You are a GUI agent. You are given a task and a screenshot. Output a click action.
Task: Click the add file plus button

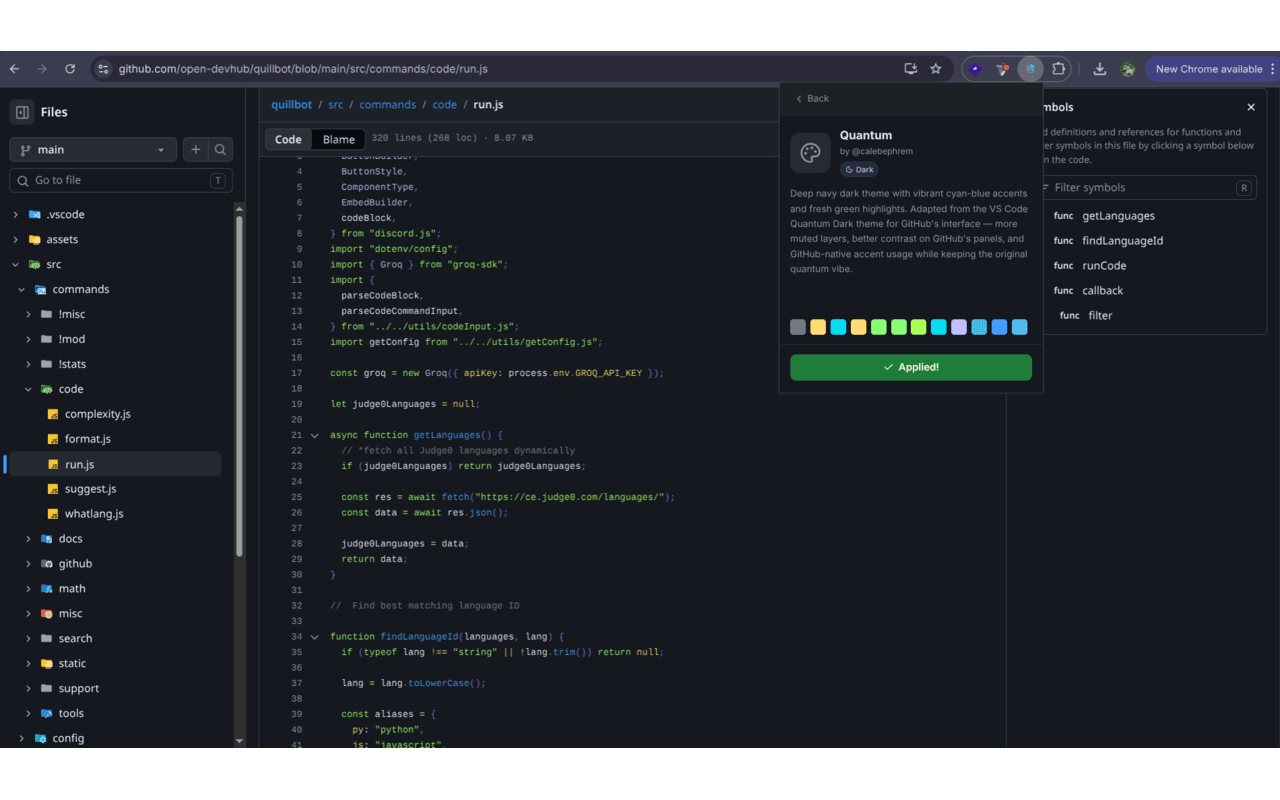click(196, 150)
